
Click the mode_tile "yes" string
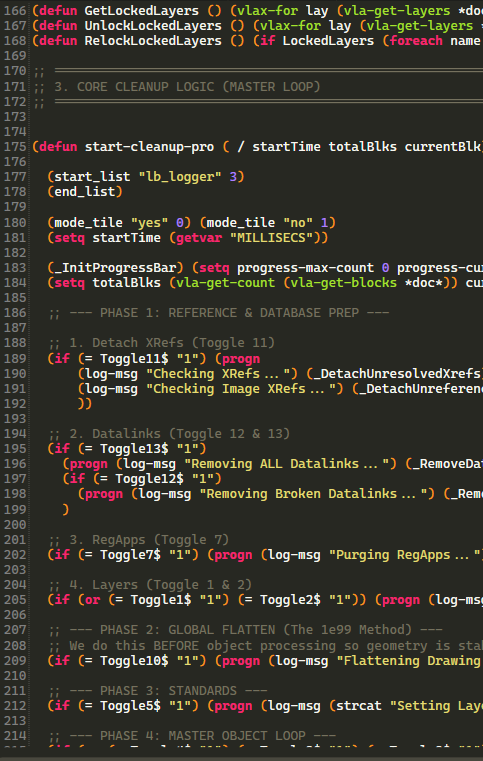coord(149,223)
